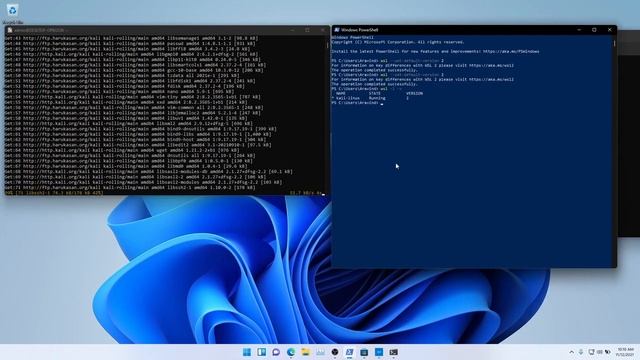Open the Widgets panel in the taskbar
This screenshot has width=640, height=360.
[262, 352]
